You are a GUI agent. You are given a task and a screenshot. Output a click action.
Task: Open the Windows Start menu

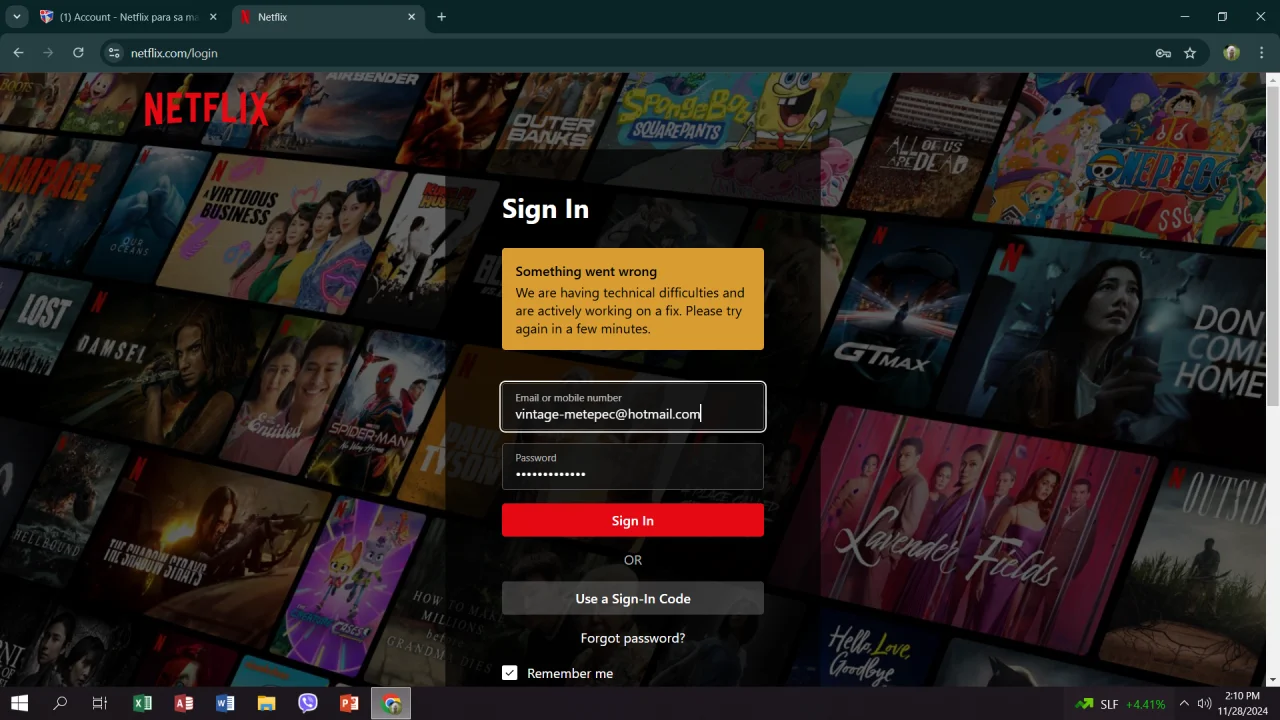19,703
